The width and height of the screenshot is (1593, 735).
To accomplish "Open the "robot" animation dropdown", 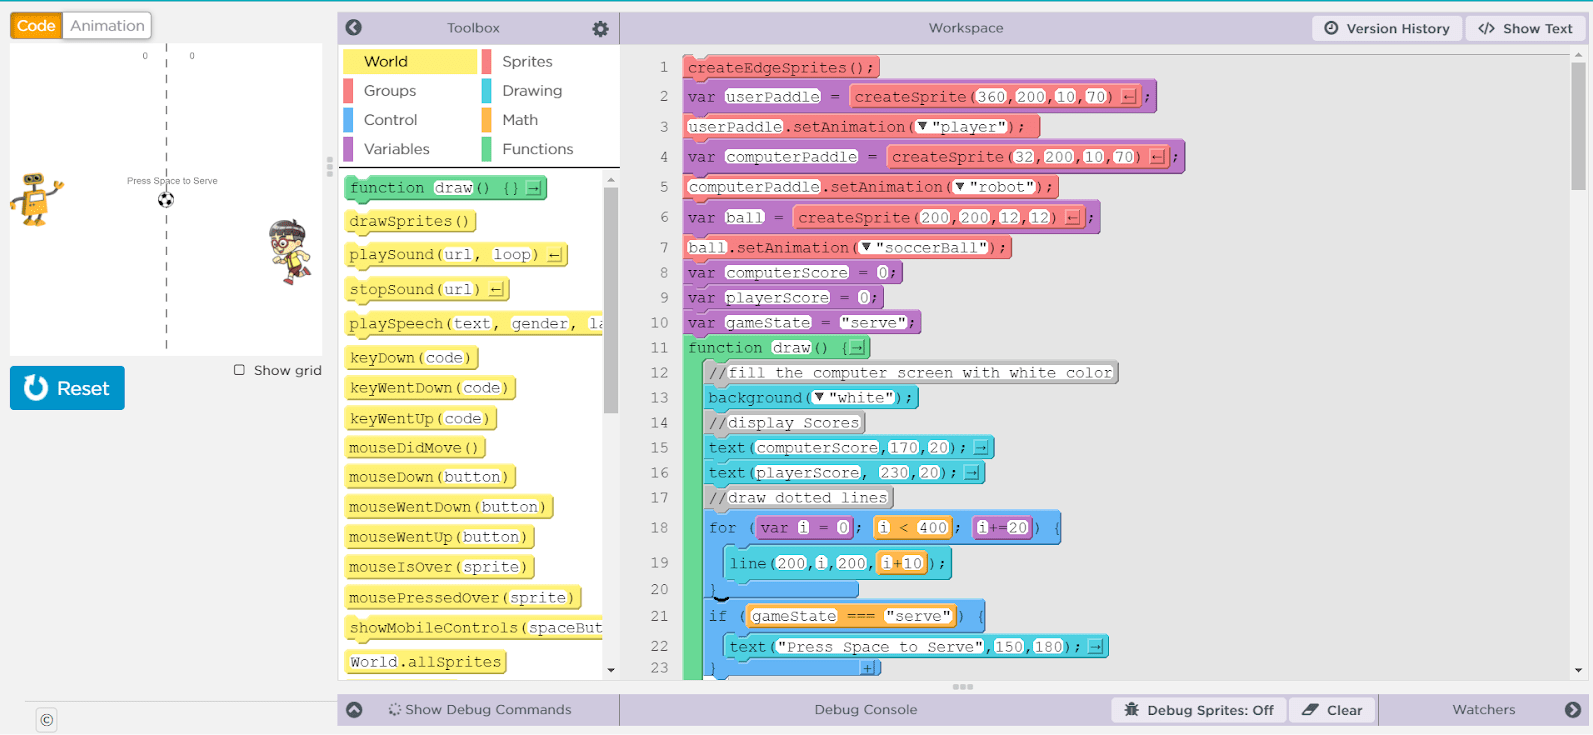I will (x=960, y=187).
